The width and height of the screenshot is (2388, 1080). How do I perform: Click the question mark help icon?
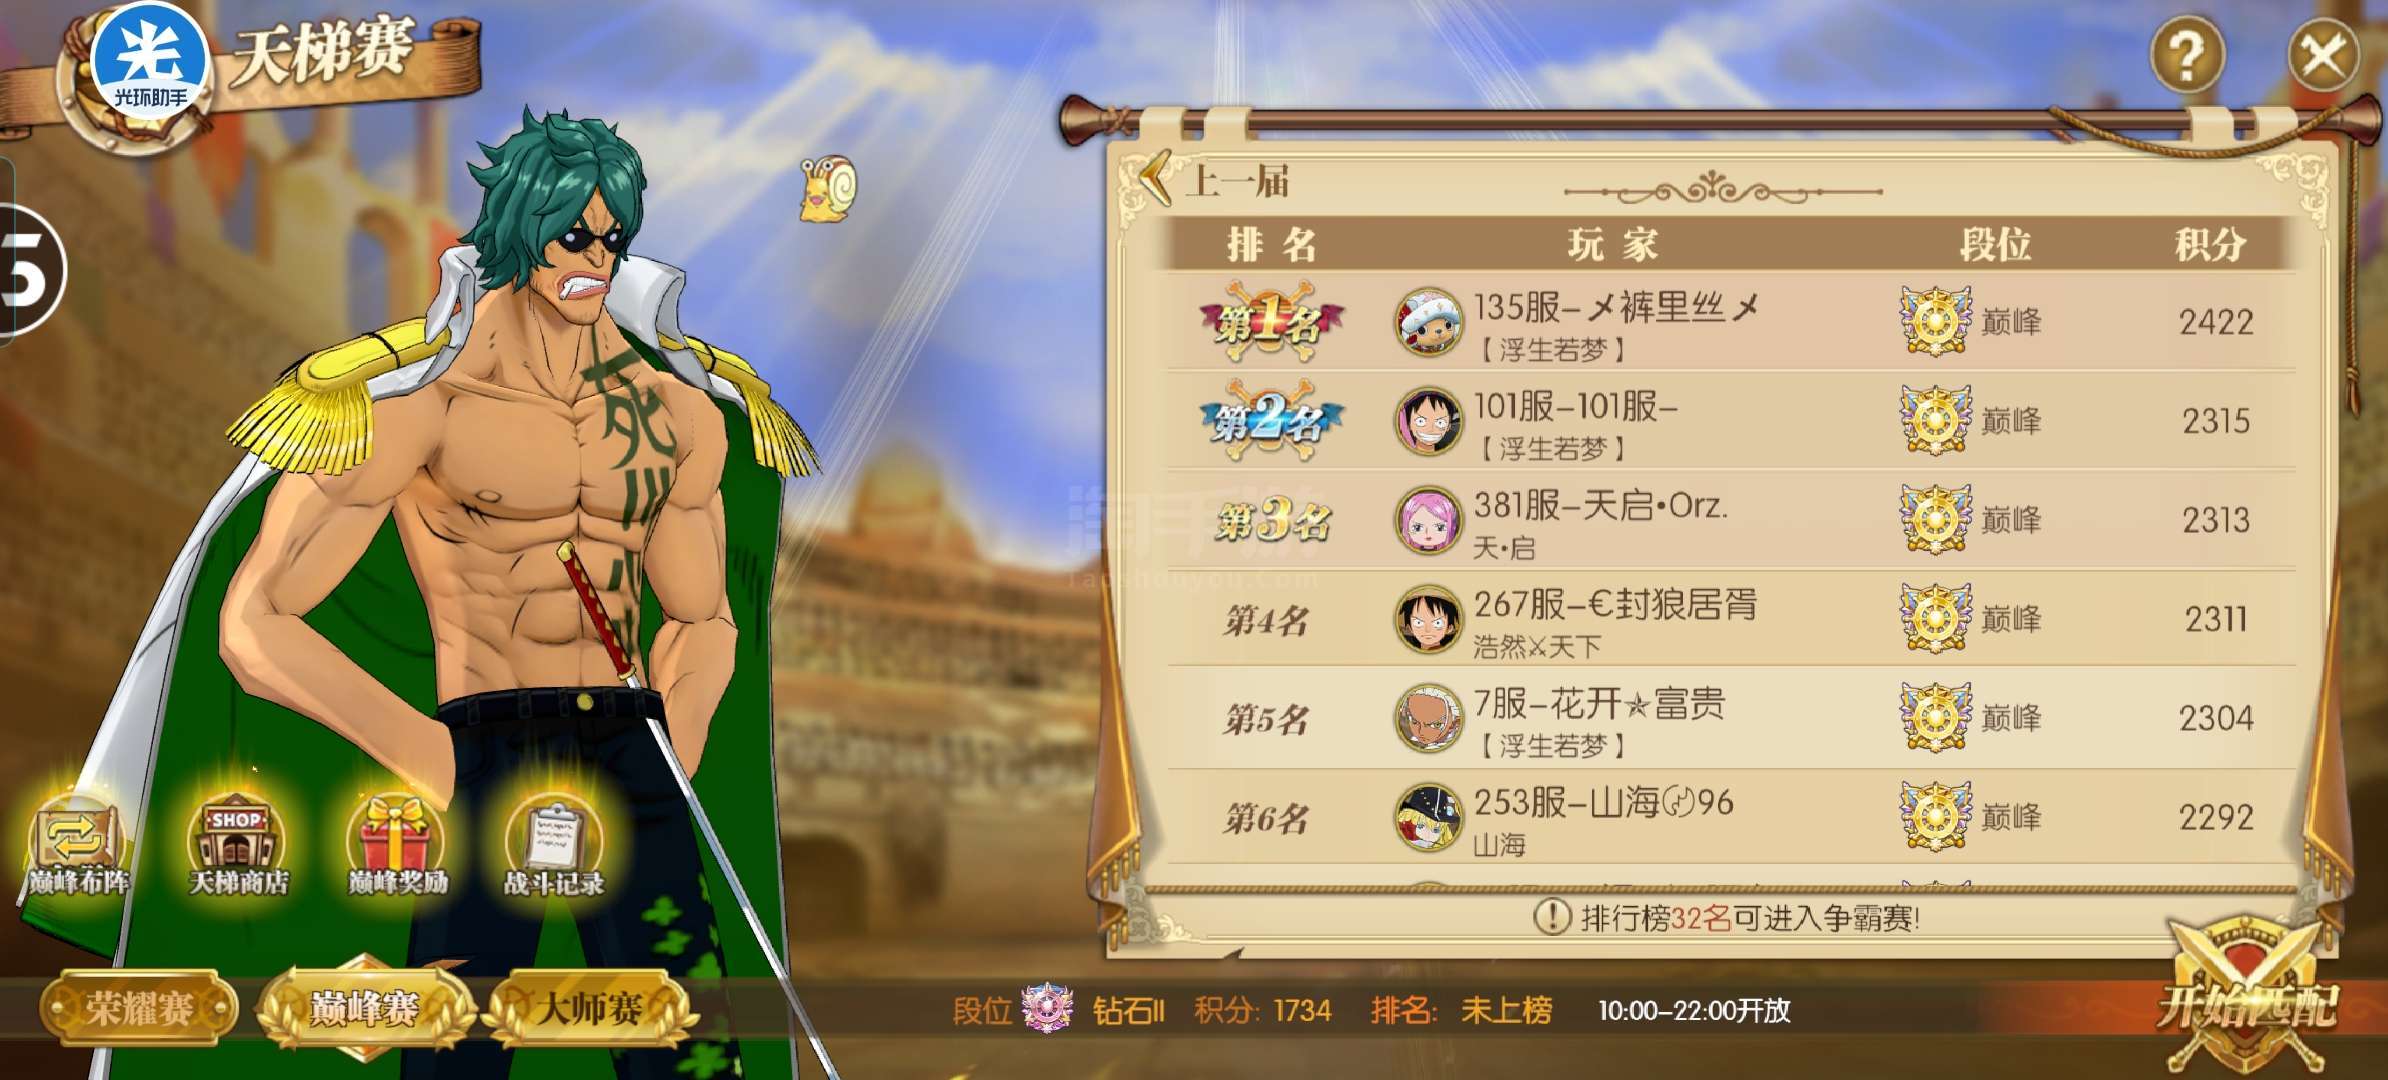pyautogui.click(x=2187, y=55)
